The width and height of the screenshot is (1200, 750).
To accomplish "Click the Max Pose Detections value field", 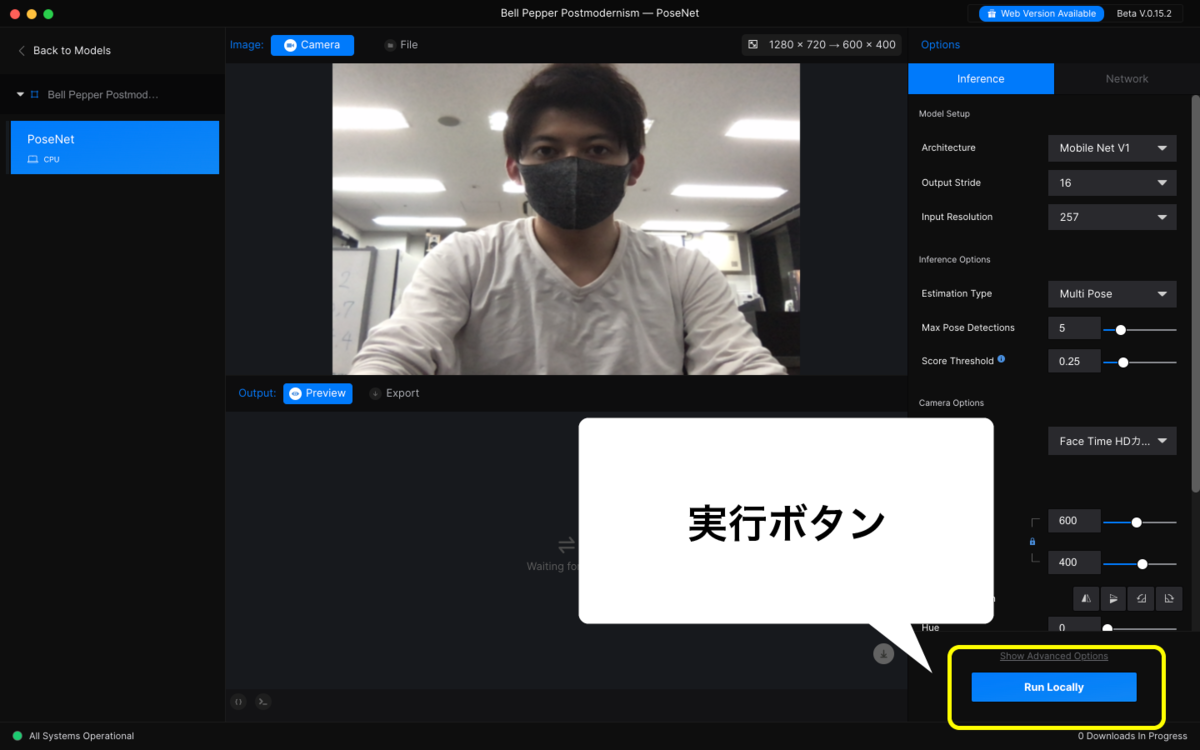I will [1073, 327].
